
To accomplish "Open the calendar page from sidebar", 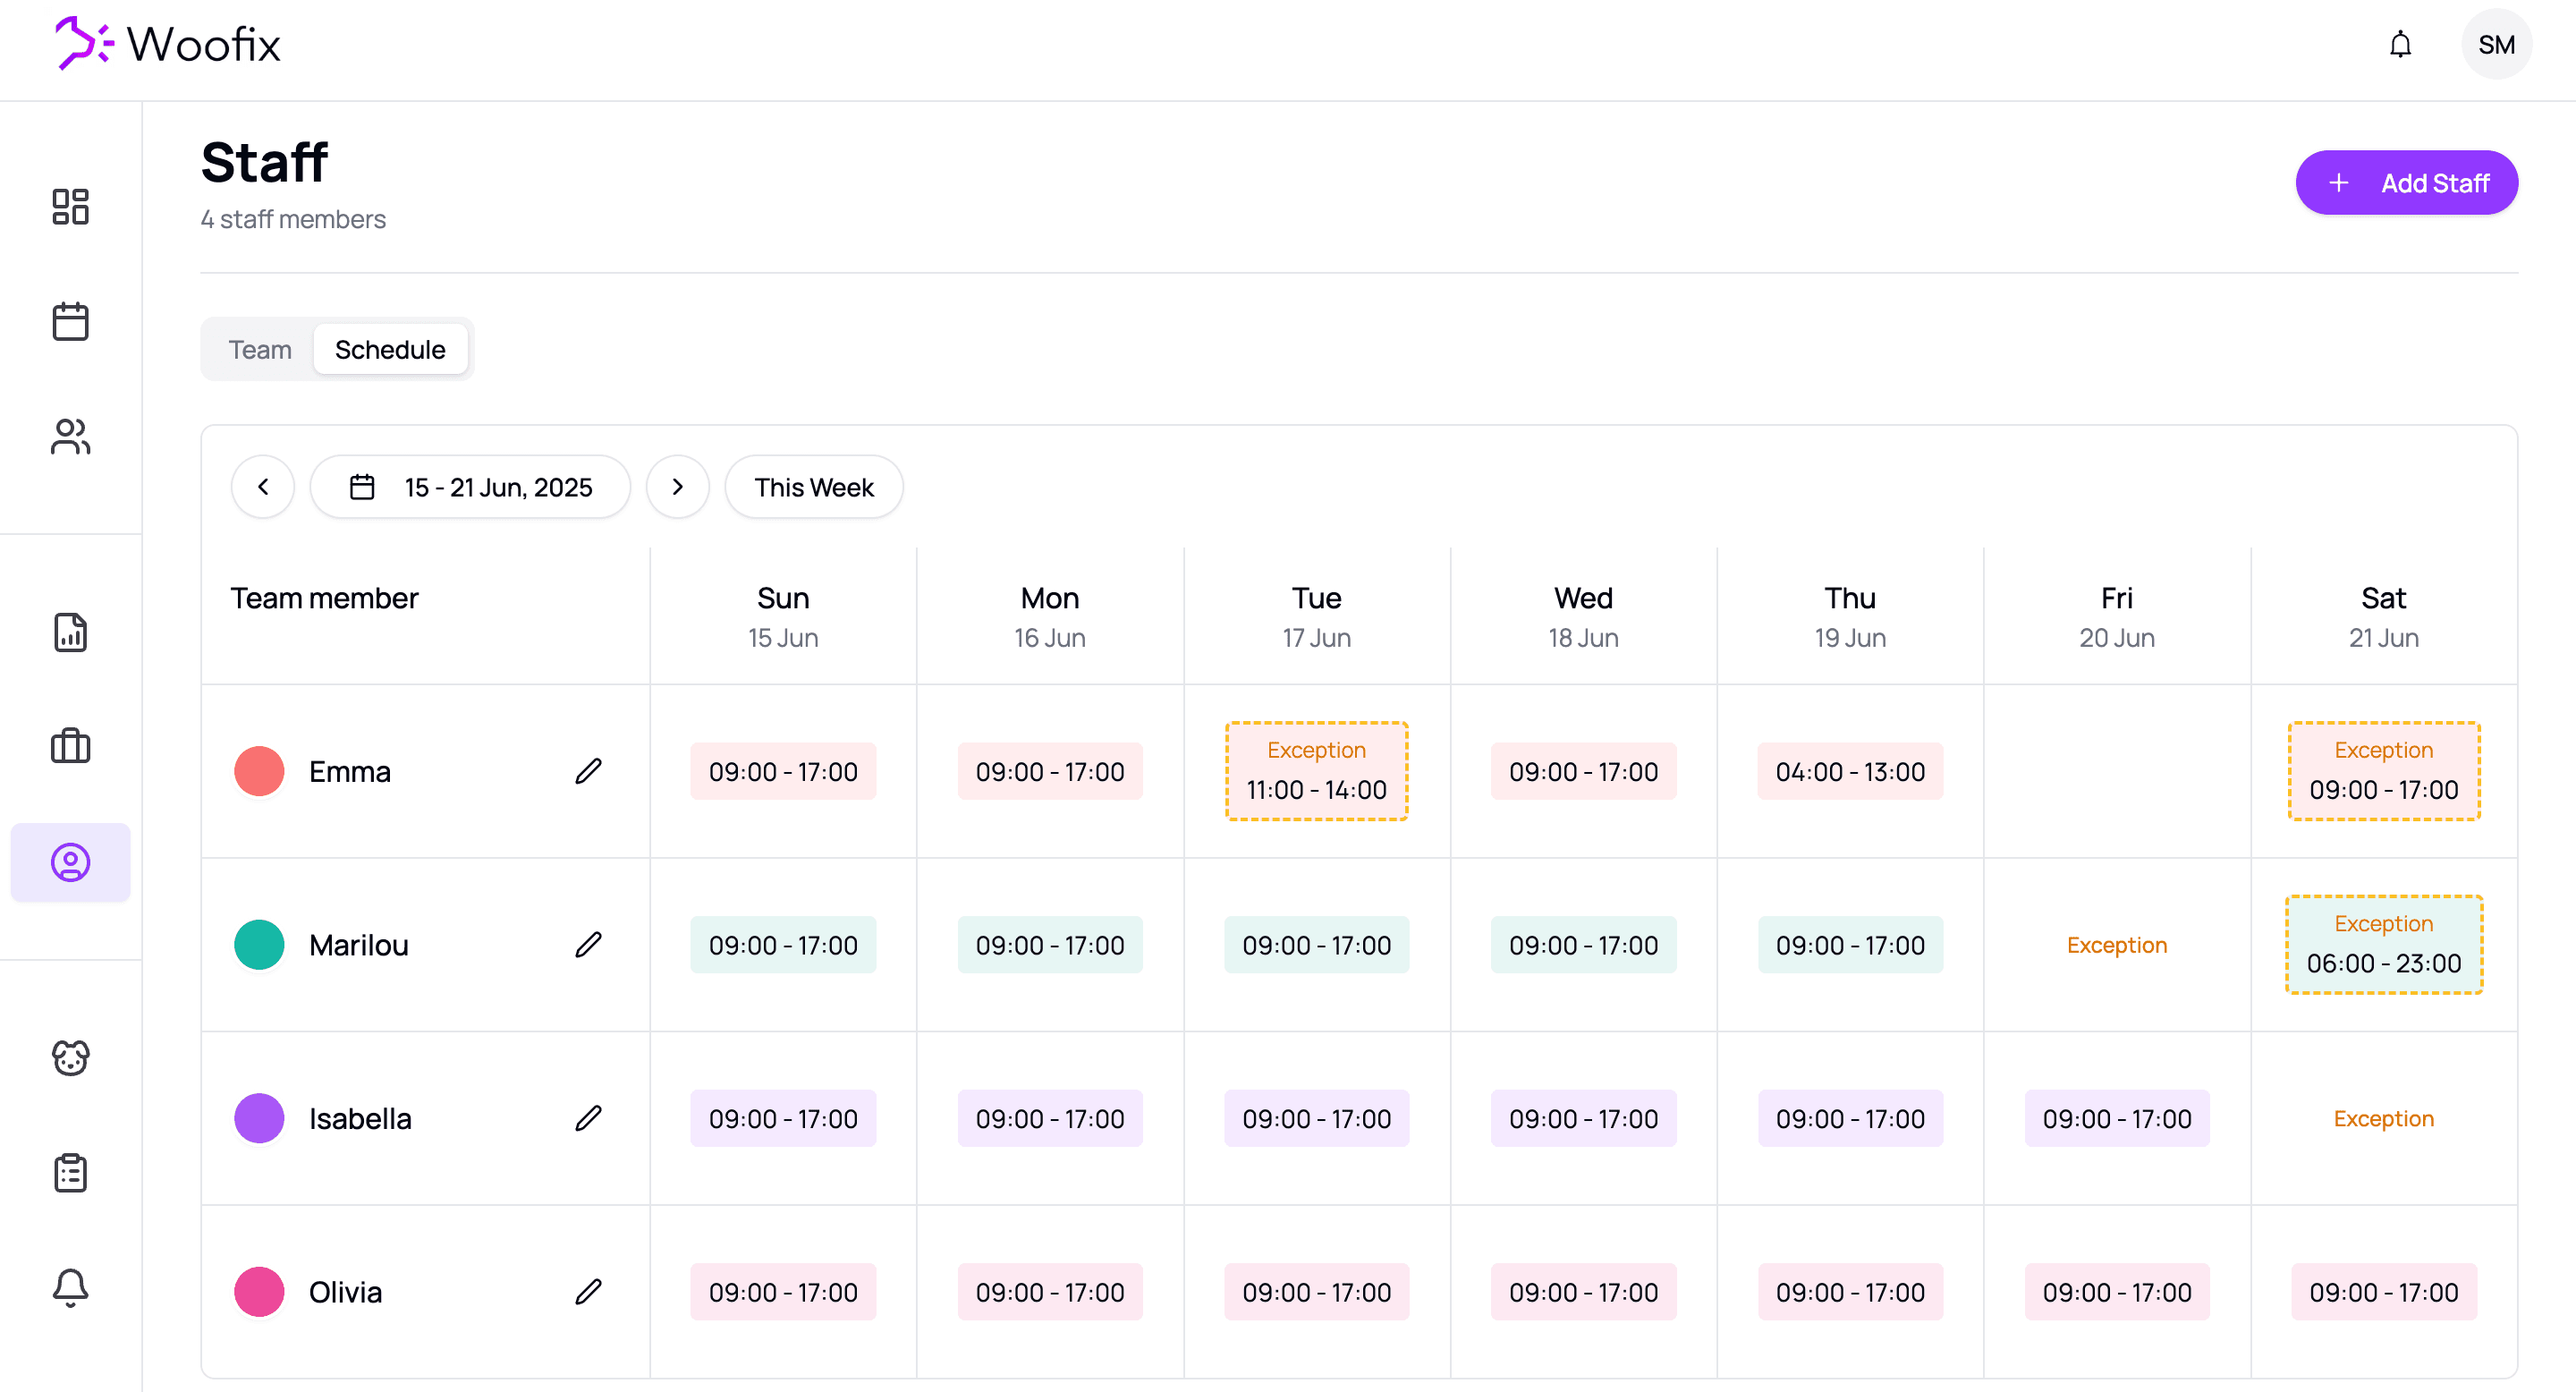I will (70, 322).
